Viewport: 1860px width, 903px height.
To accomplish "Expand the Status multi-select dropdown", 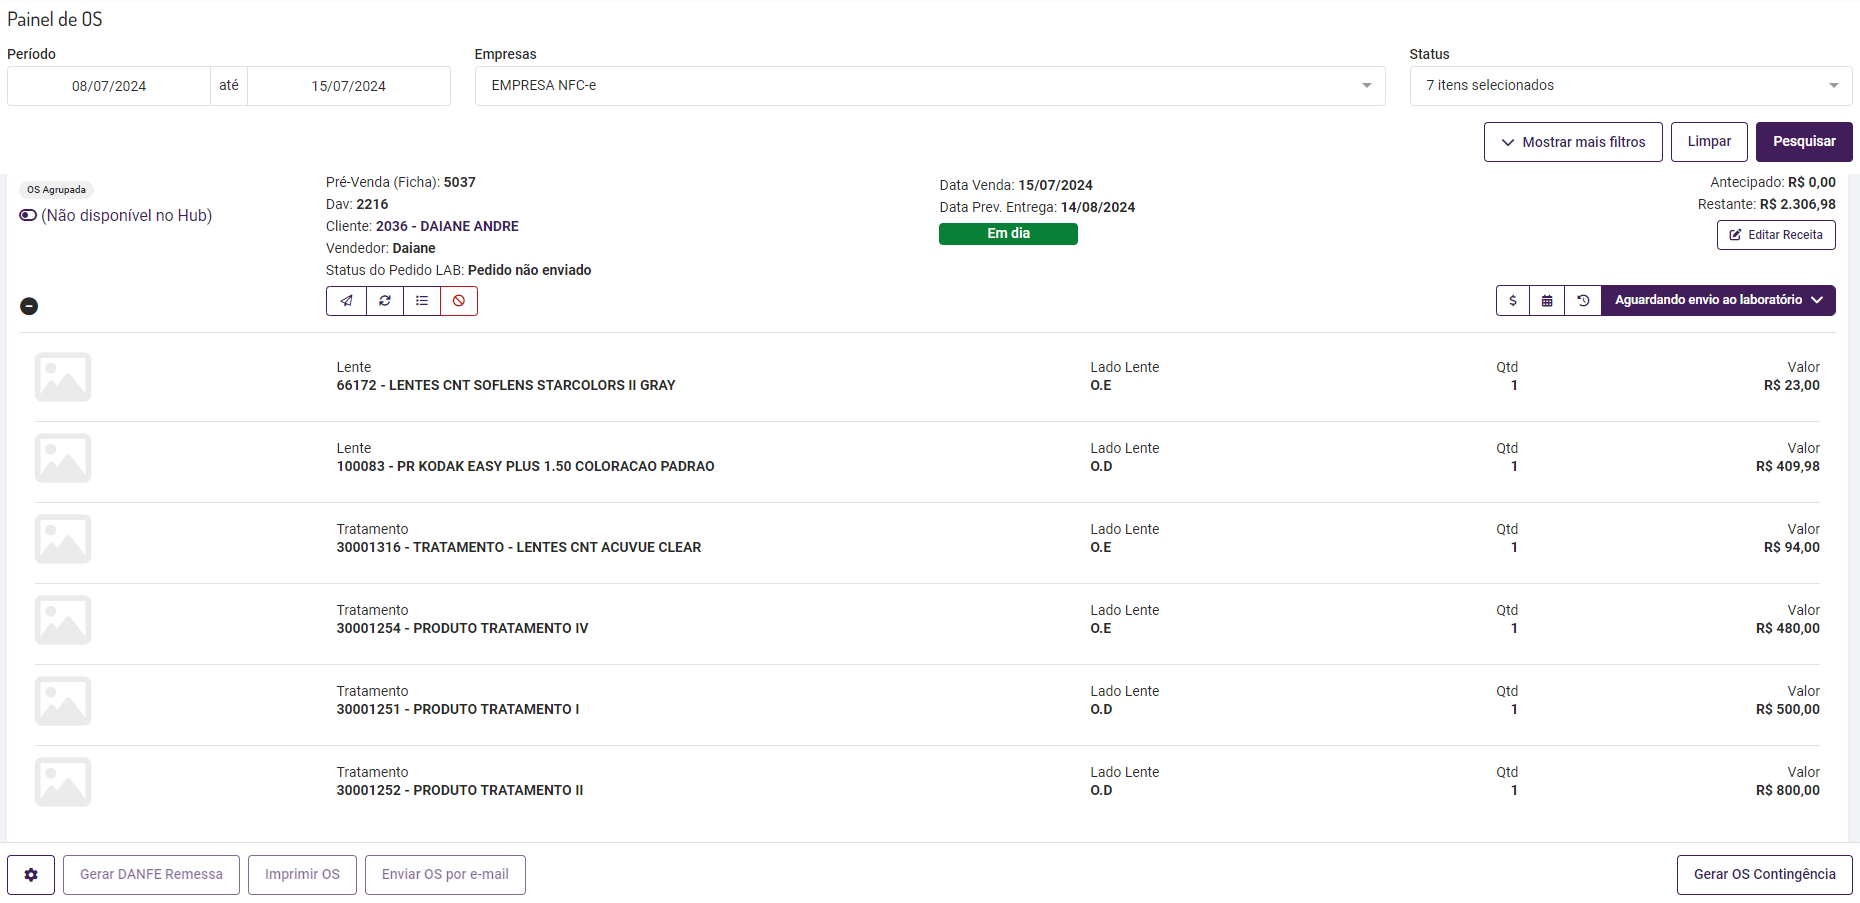I will (x=1630, y=86).
